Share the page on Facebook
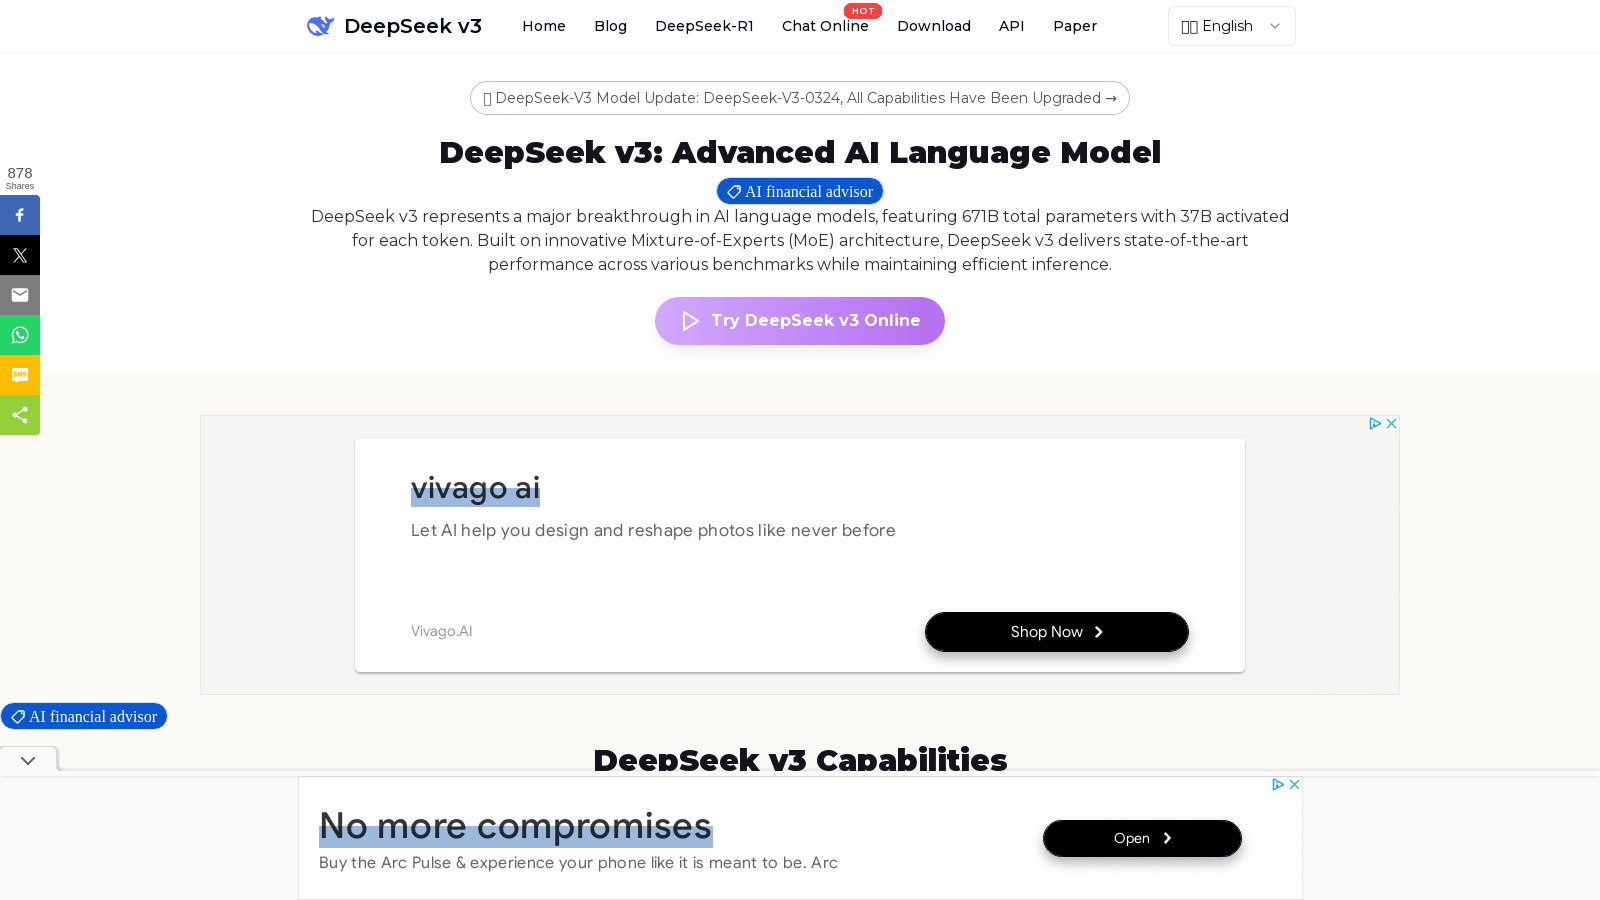 [x=20, y=215]
